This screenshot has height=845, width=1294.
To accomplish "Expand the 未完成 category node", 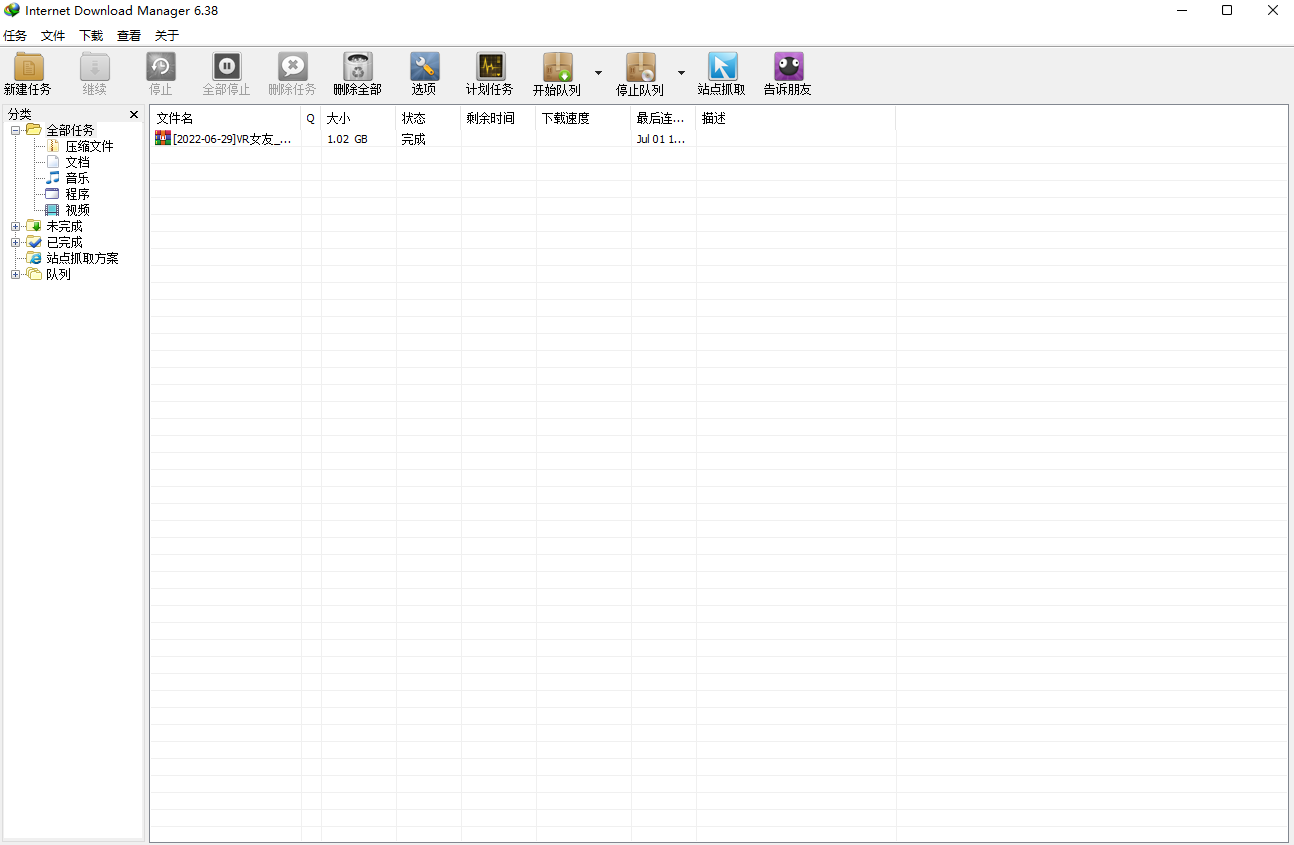I will 16,226.
